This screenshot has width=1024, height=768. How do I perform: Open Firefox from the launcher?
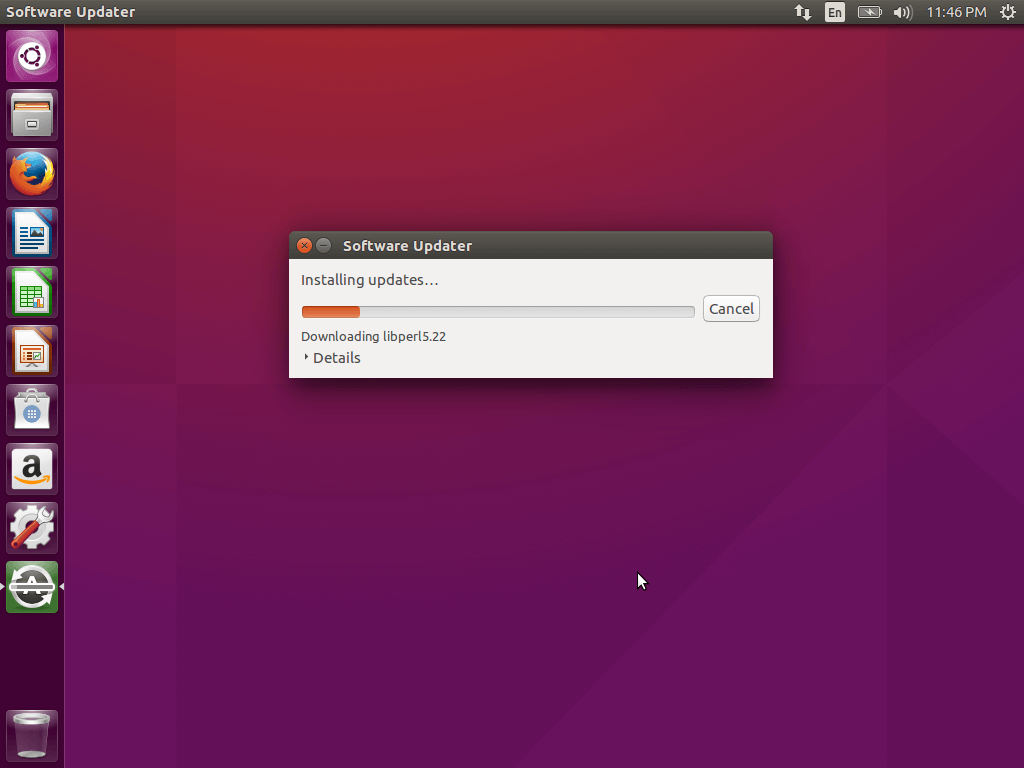31,173
